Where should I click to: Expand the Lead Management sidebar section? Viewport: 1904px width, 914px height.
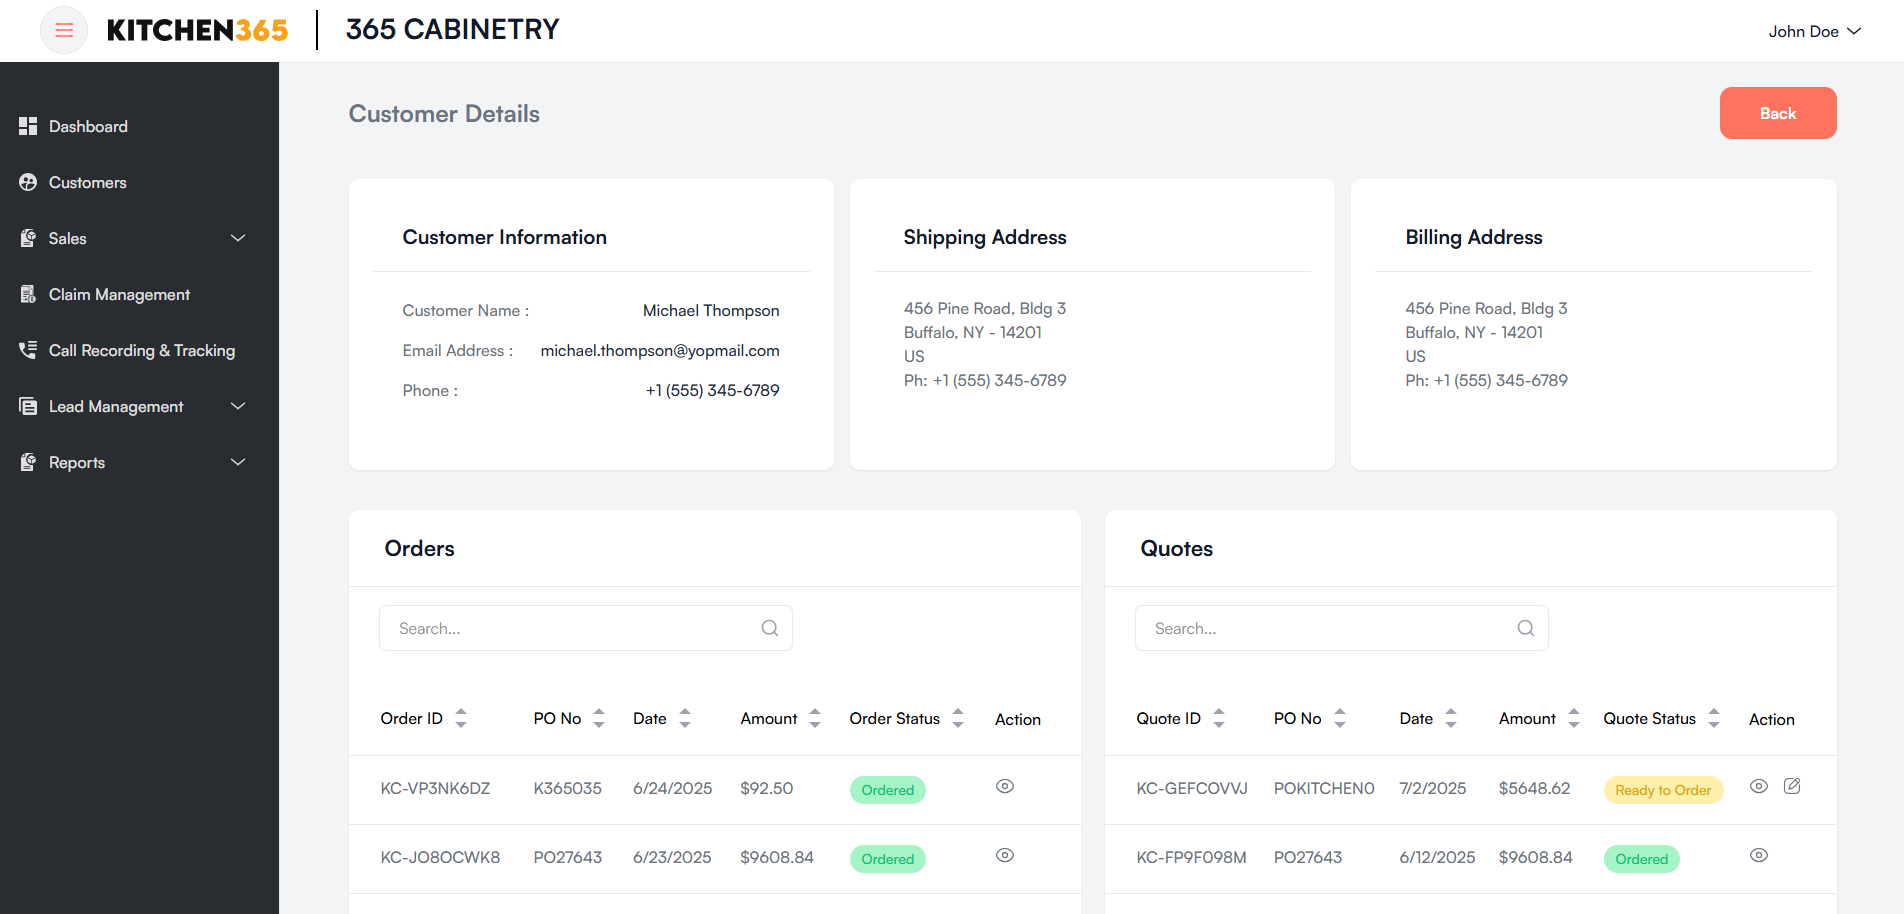click(x=238, y=406)
